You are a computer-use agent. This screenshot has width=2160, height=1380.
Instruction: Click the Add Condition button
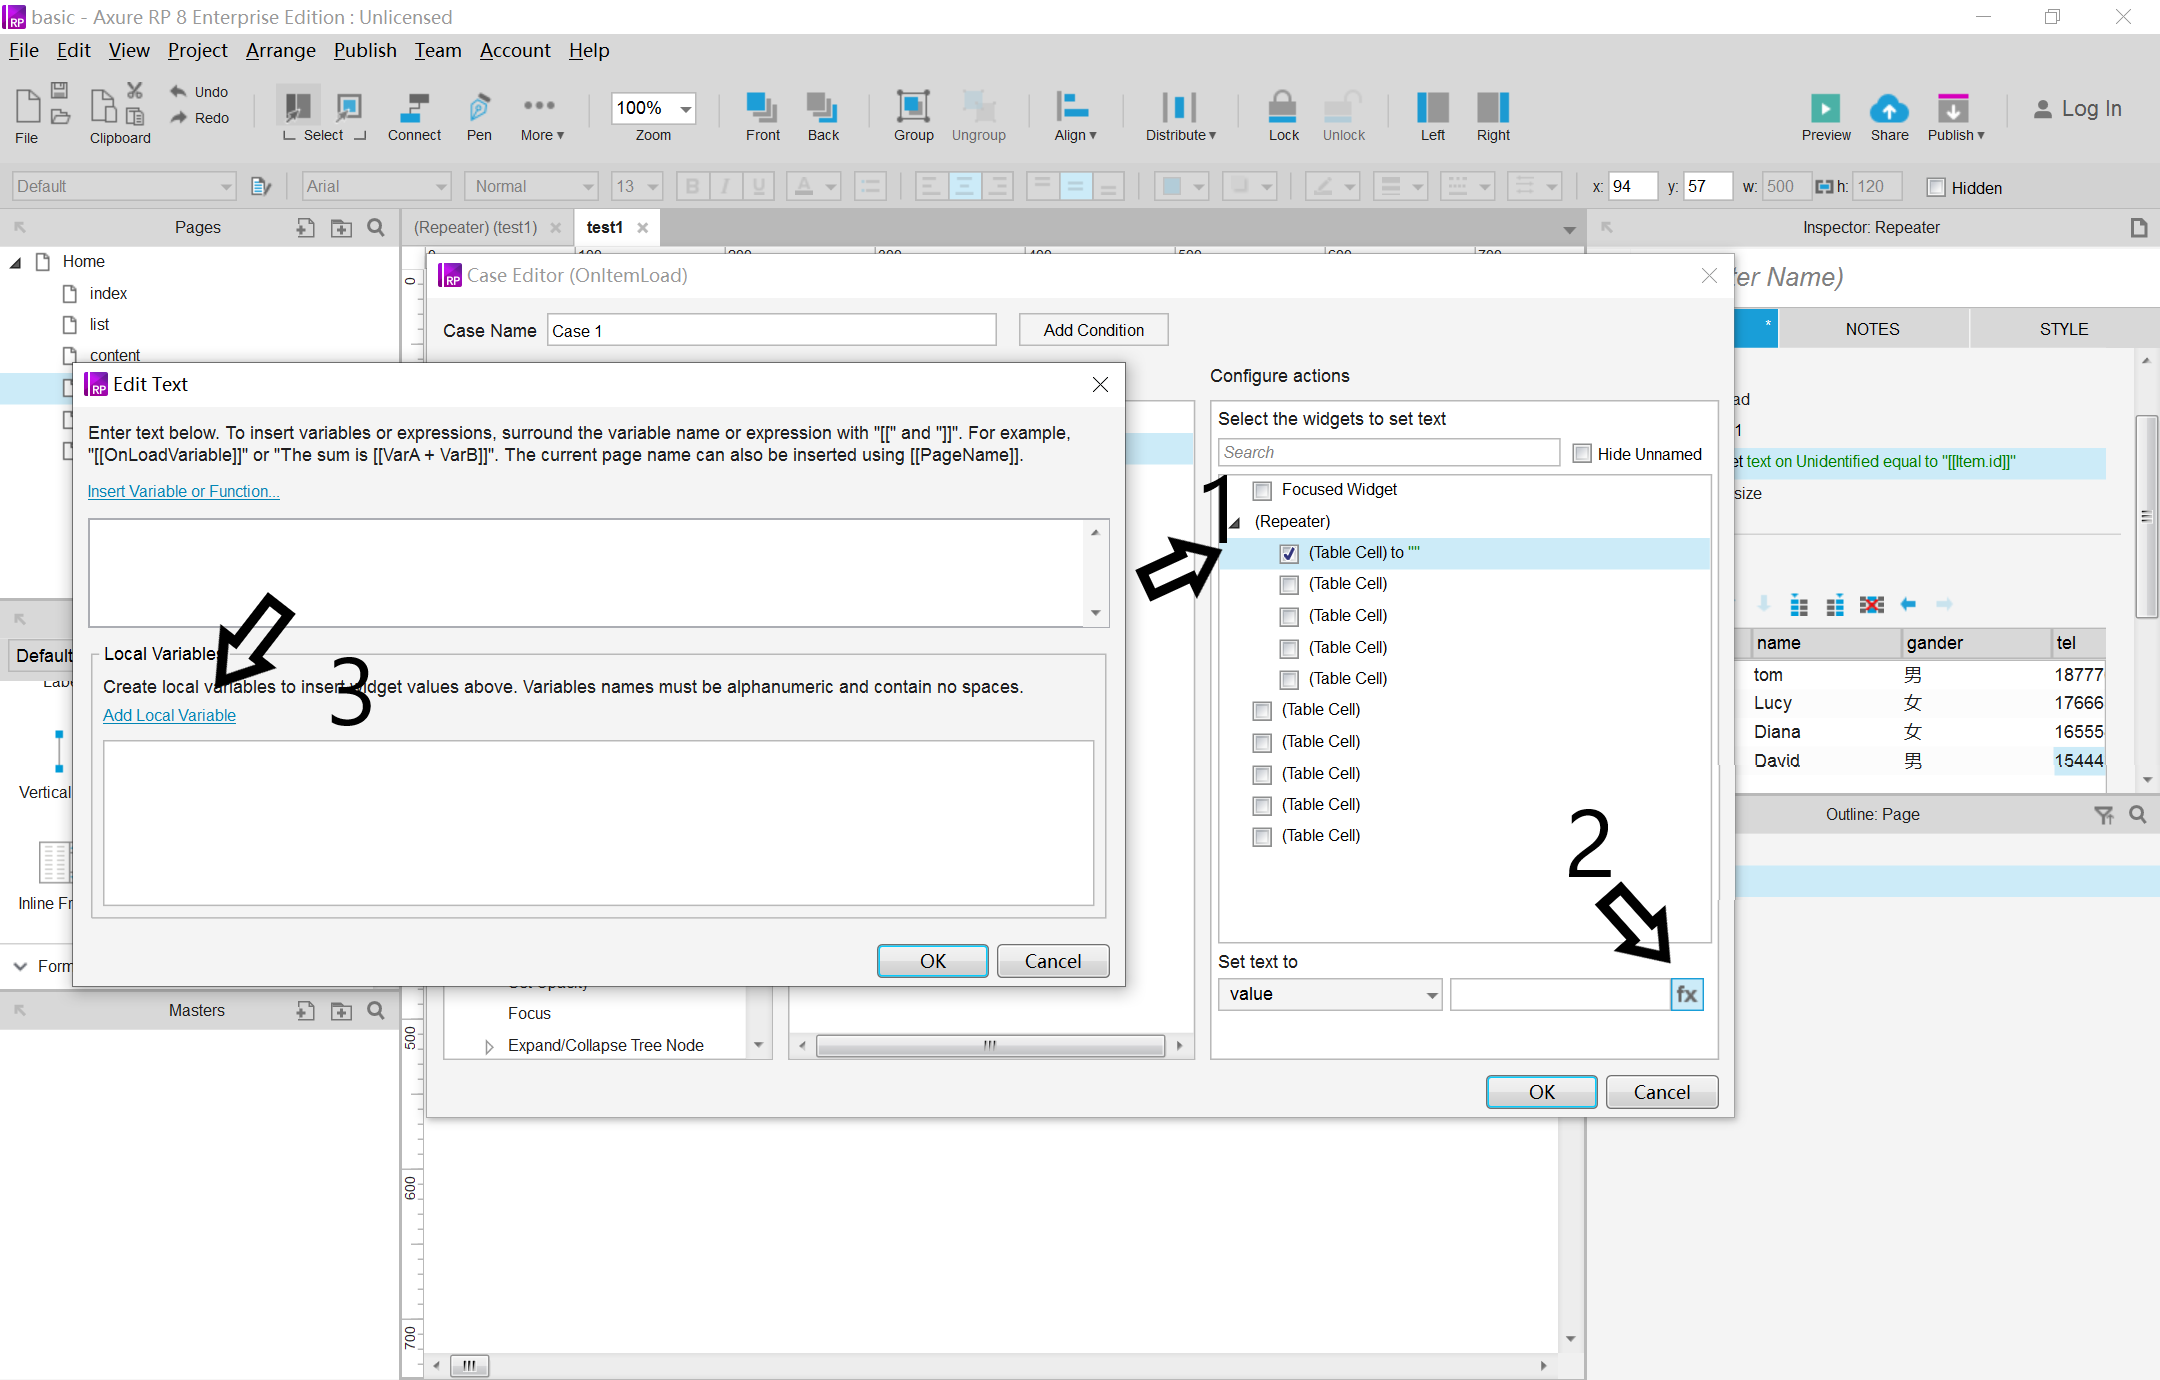[1093, 330]
